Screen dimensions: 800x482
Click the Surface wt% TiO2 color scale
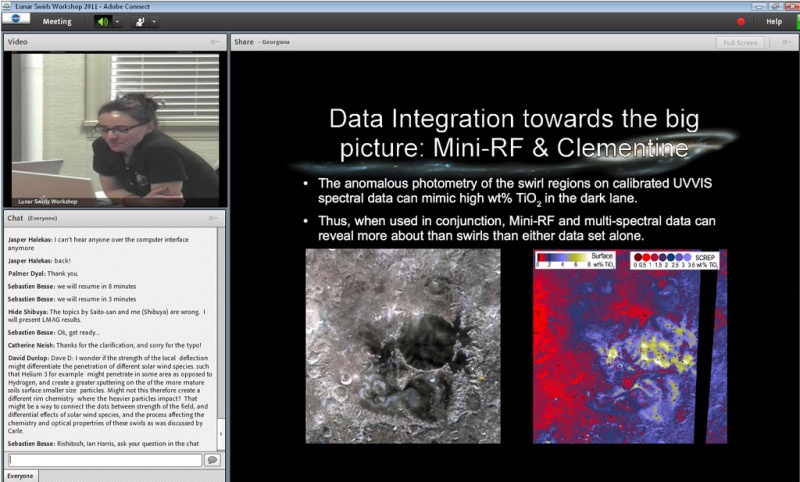point(575,260)
